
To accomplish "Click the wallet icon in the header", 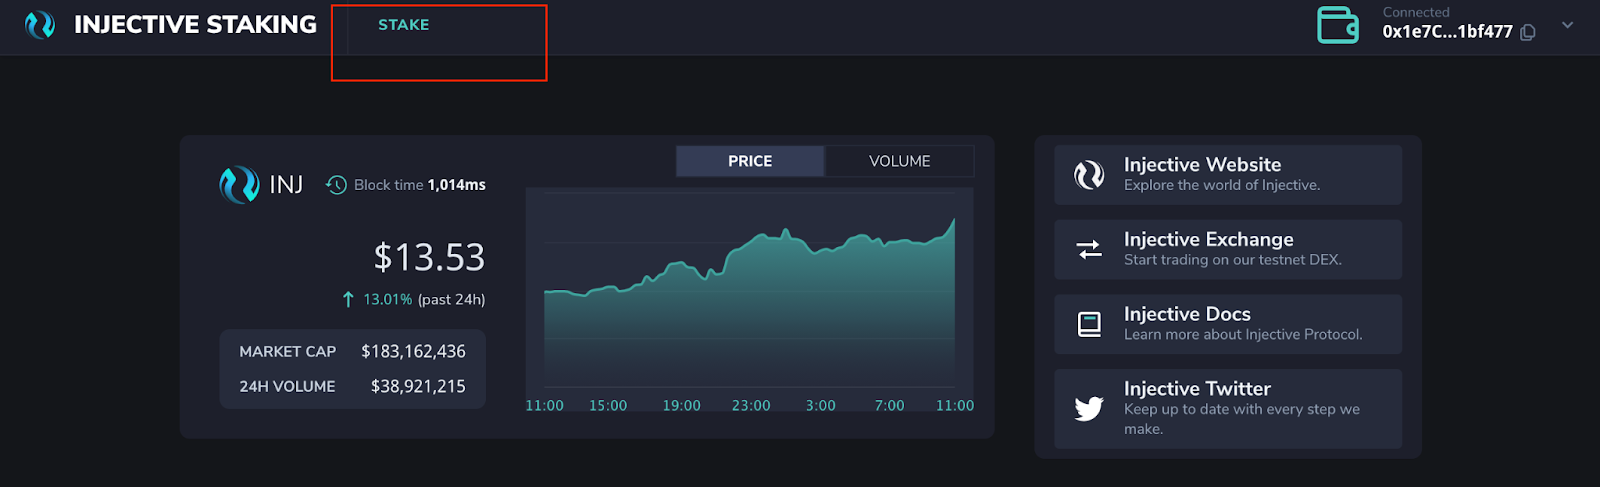I will pos(1338,25).
